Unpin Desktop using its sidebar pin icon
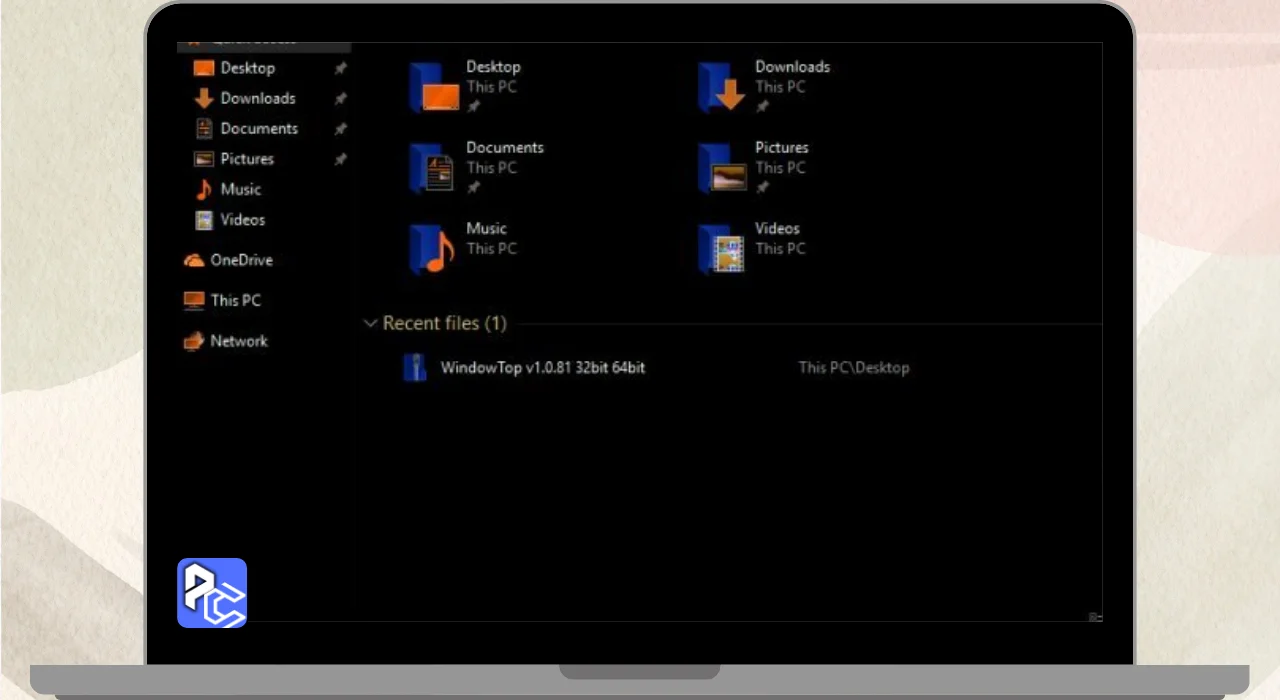Viewport: 1280px width, 700px height. (x=340, y=68)
